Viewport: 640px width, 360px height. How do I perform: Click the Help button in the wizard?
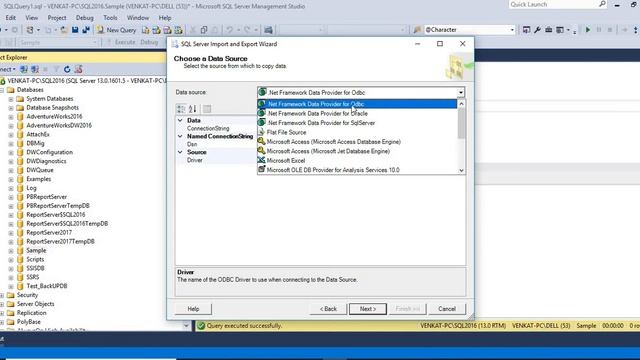(x=193, y=309)
